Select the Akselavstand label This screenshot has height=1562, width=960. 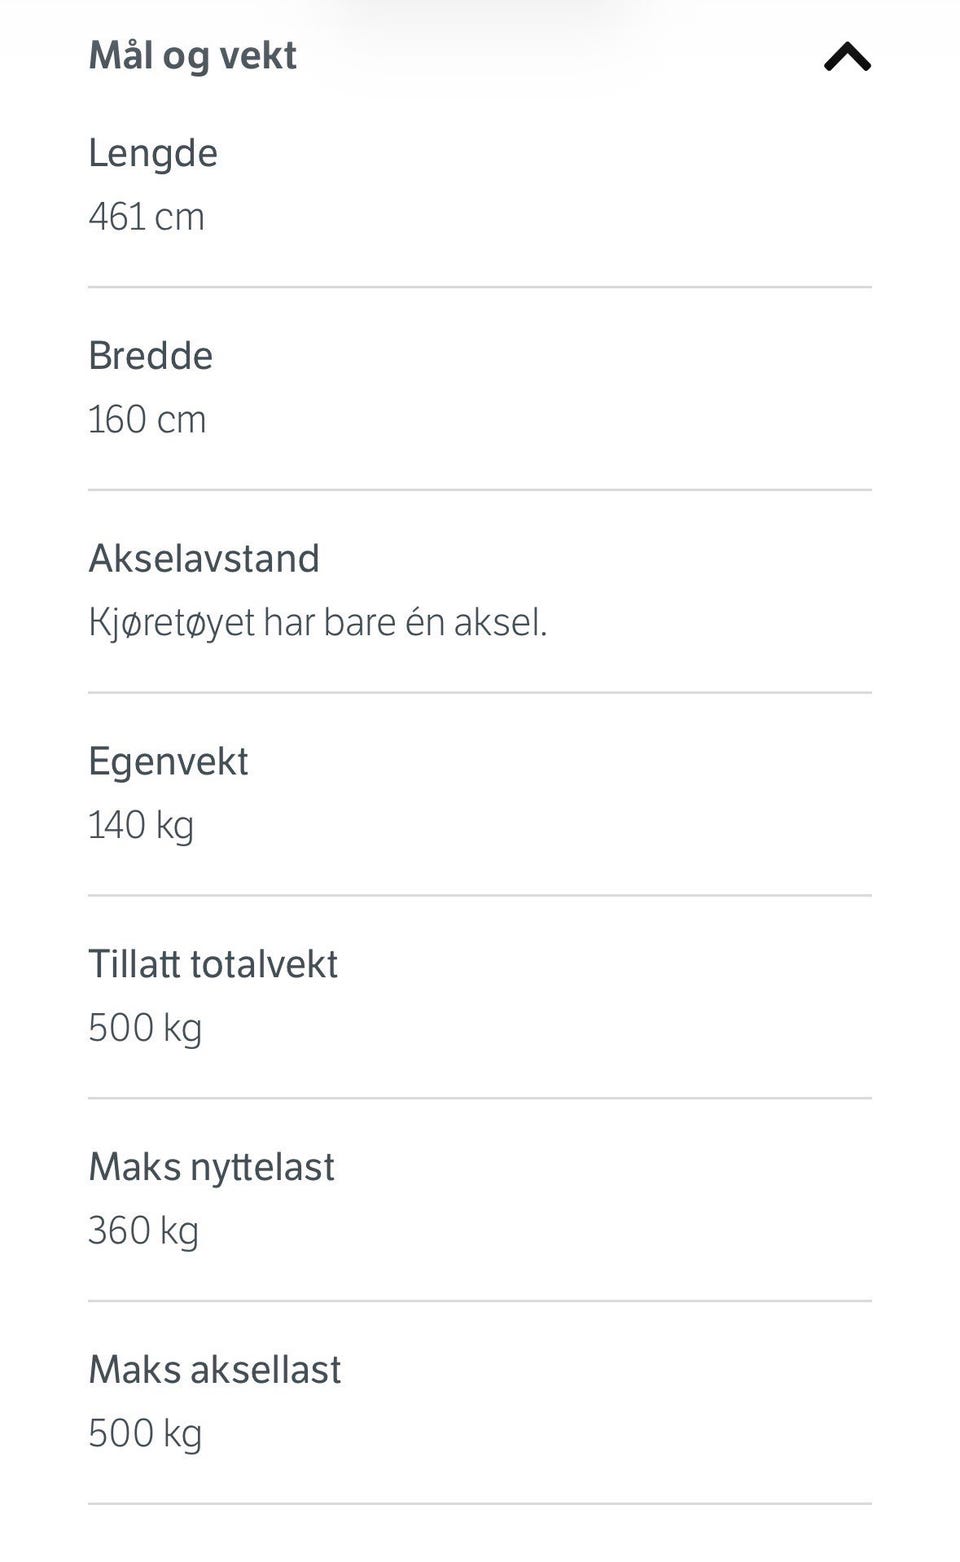[204, 559]
